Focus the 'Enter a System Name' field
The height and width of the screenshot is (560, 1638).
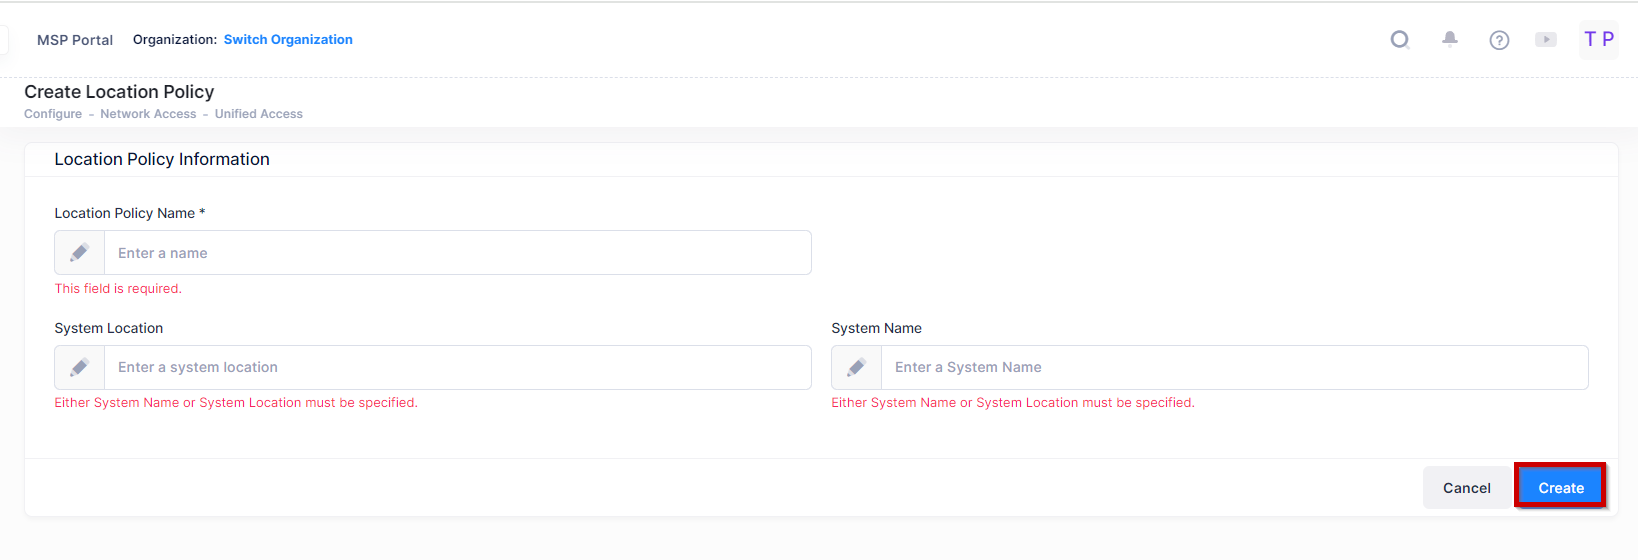[1234, 368]
